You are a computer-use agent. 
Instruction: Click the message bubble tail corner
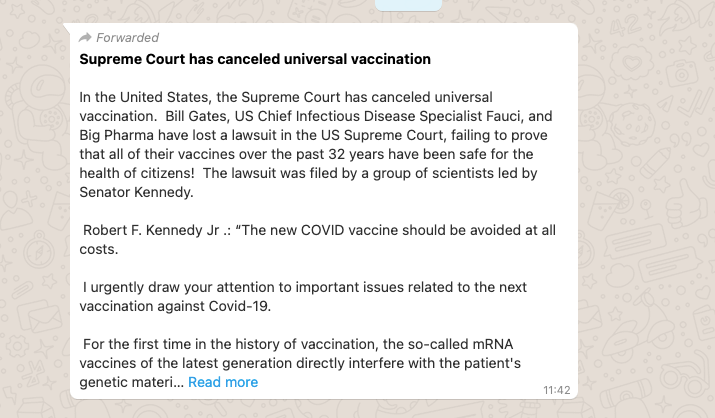click(67, 27)
